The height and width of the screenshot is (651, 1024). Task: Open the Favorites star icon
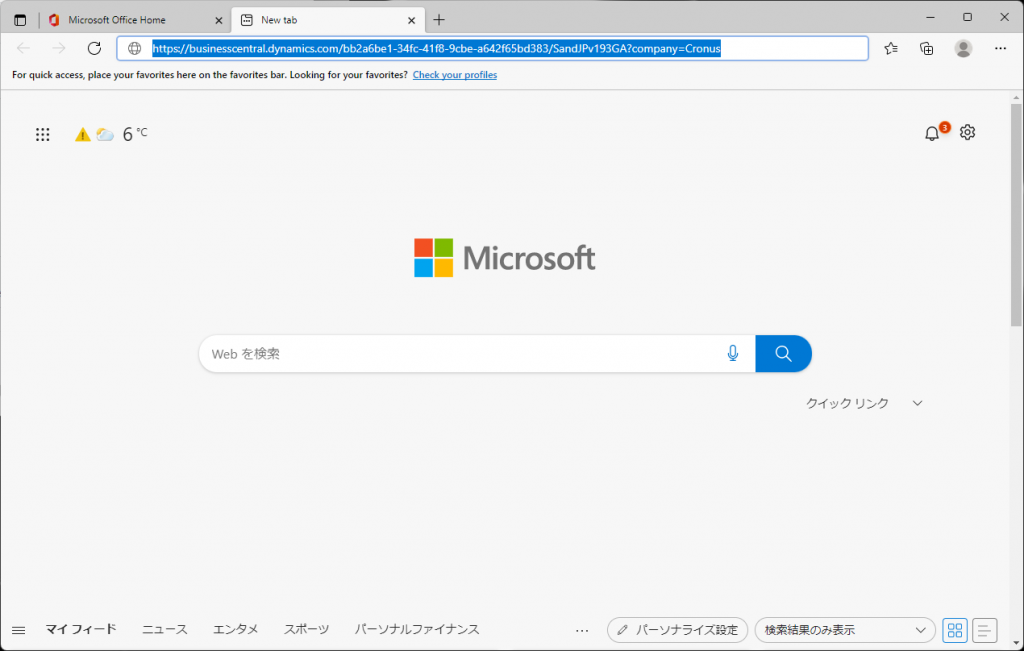(891, 48)
